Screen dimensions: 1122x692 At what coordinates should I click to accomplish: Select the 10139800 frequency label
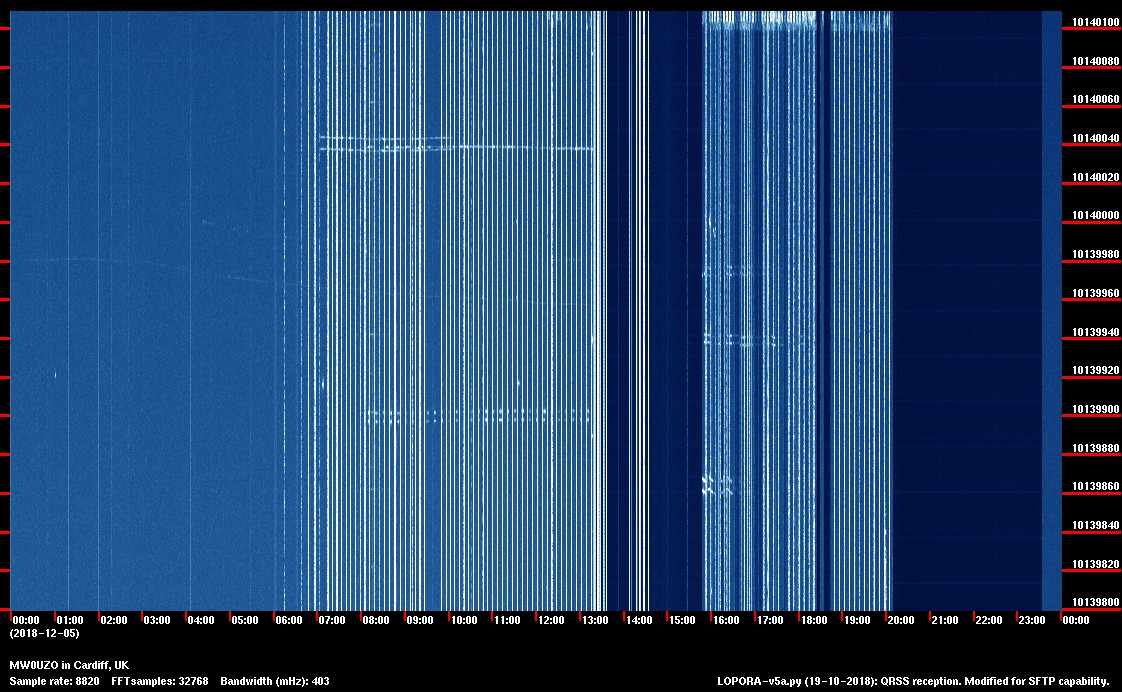pos(1094,602)
